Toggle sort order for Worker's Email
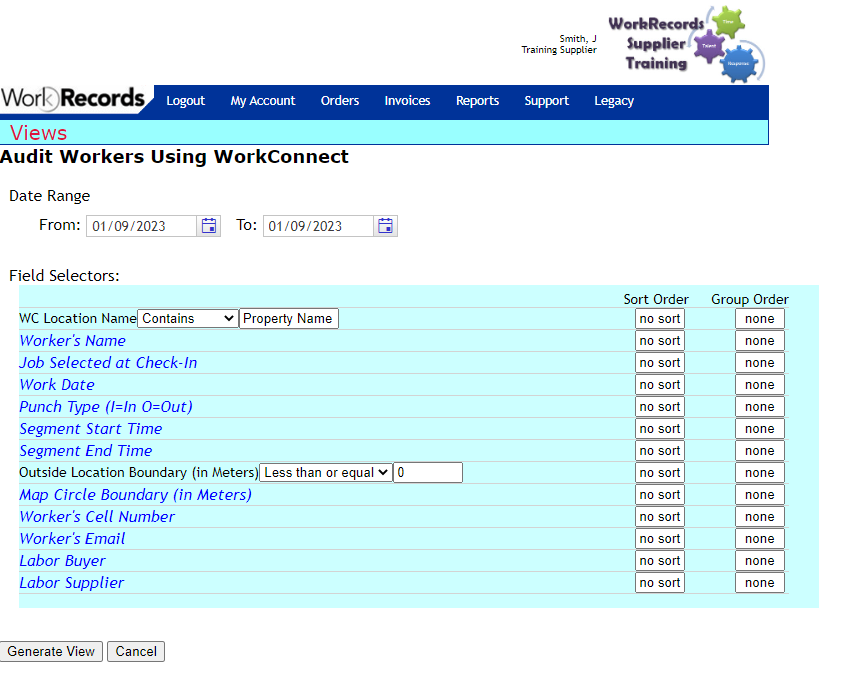The image size is (848, 677). 660,539
